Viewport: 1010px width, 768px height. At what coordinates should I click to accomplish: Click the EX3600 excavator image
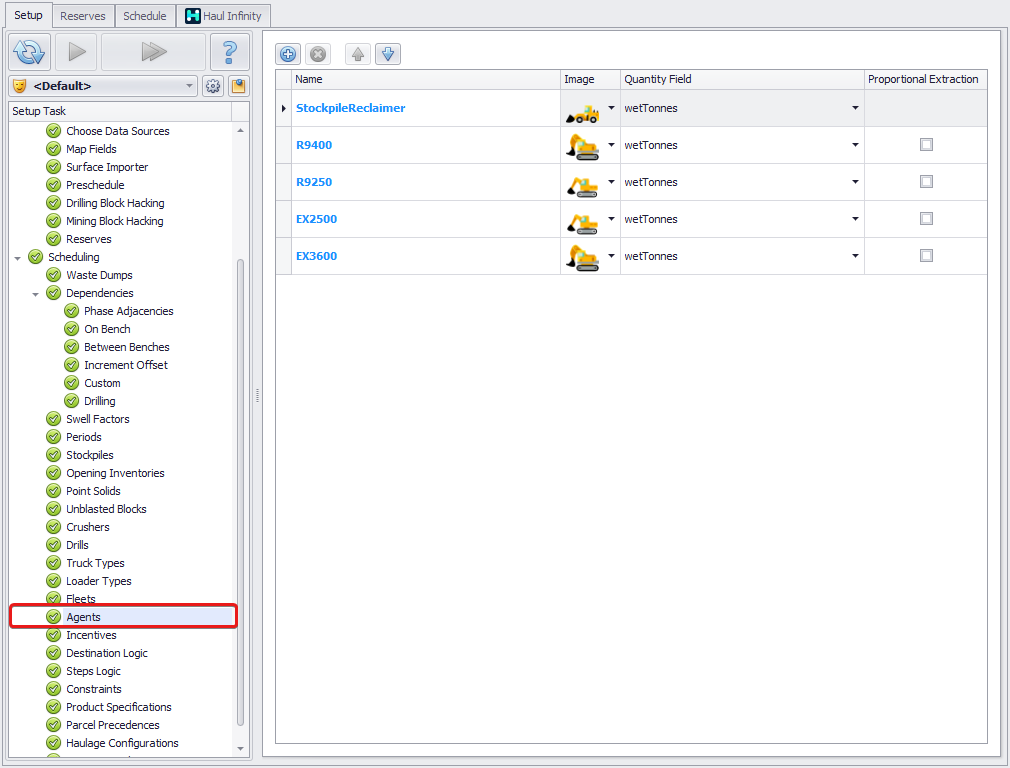click(x=582, y=258)
